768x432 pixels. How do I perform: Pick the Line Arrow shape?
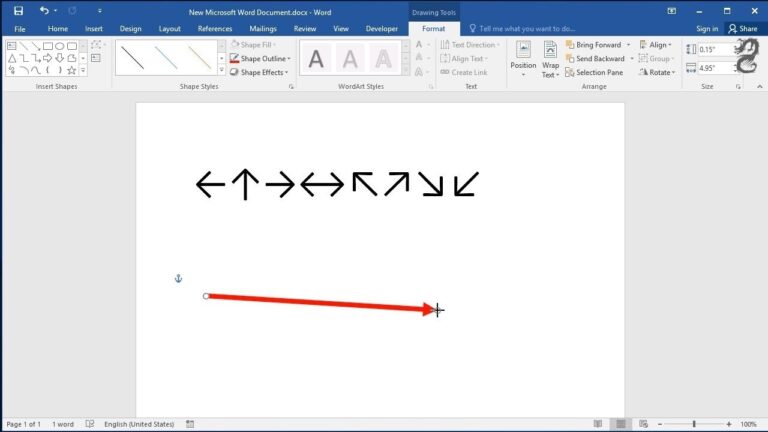(x=36, y=46)
